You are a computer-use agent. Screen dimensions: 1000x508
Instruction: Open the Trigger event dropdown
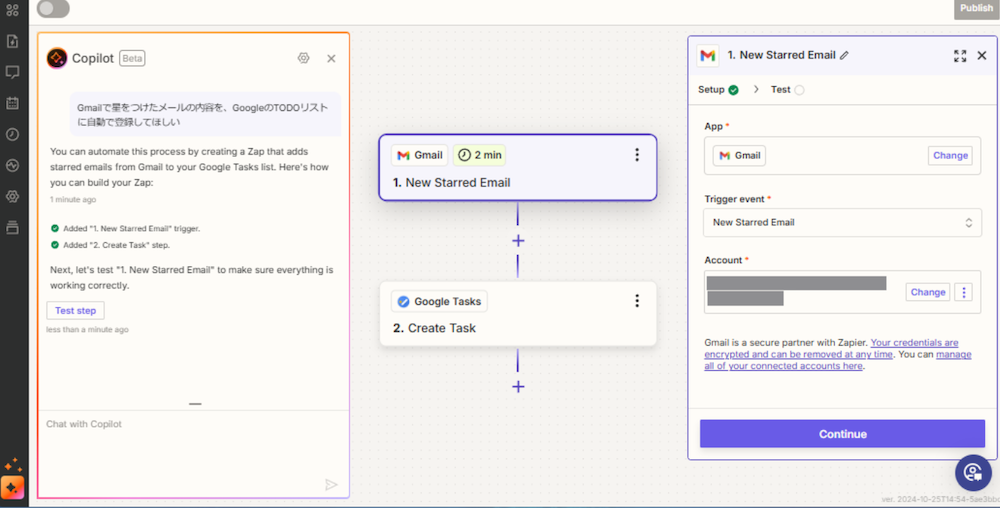pos(842,222)
